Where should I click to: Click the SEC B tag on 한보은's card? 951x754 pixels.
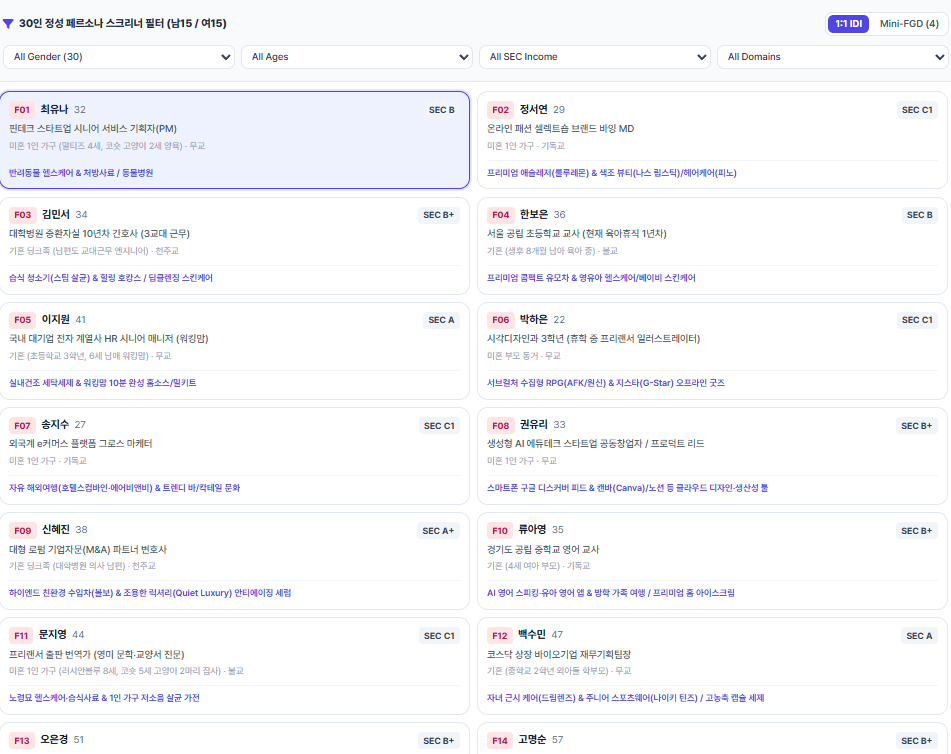[x=919, y=215]
